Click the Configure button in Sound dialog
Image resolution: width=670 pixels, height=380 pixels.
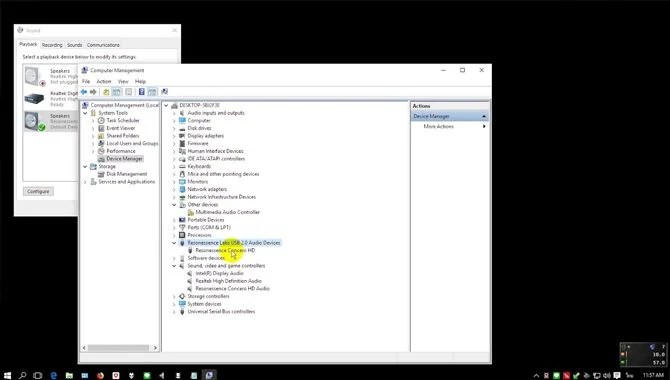[38, 191]
